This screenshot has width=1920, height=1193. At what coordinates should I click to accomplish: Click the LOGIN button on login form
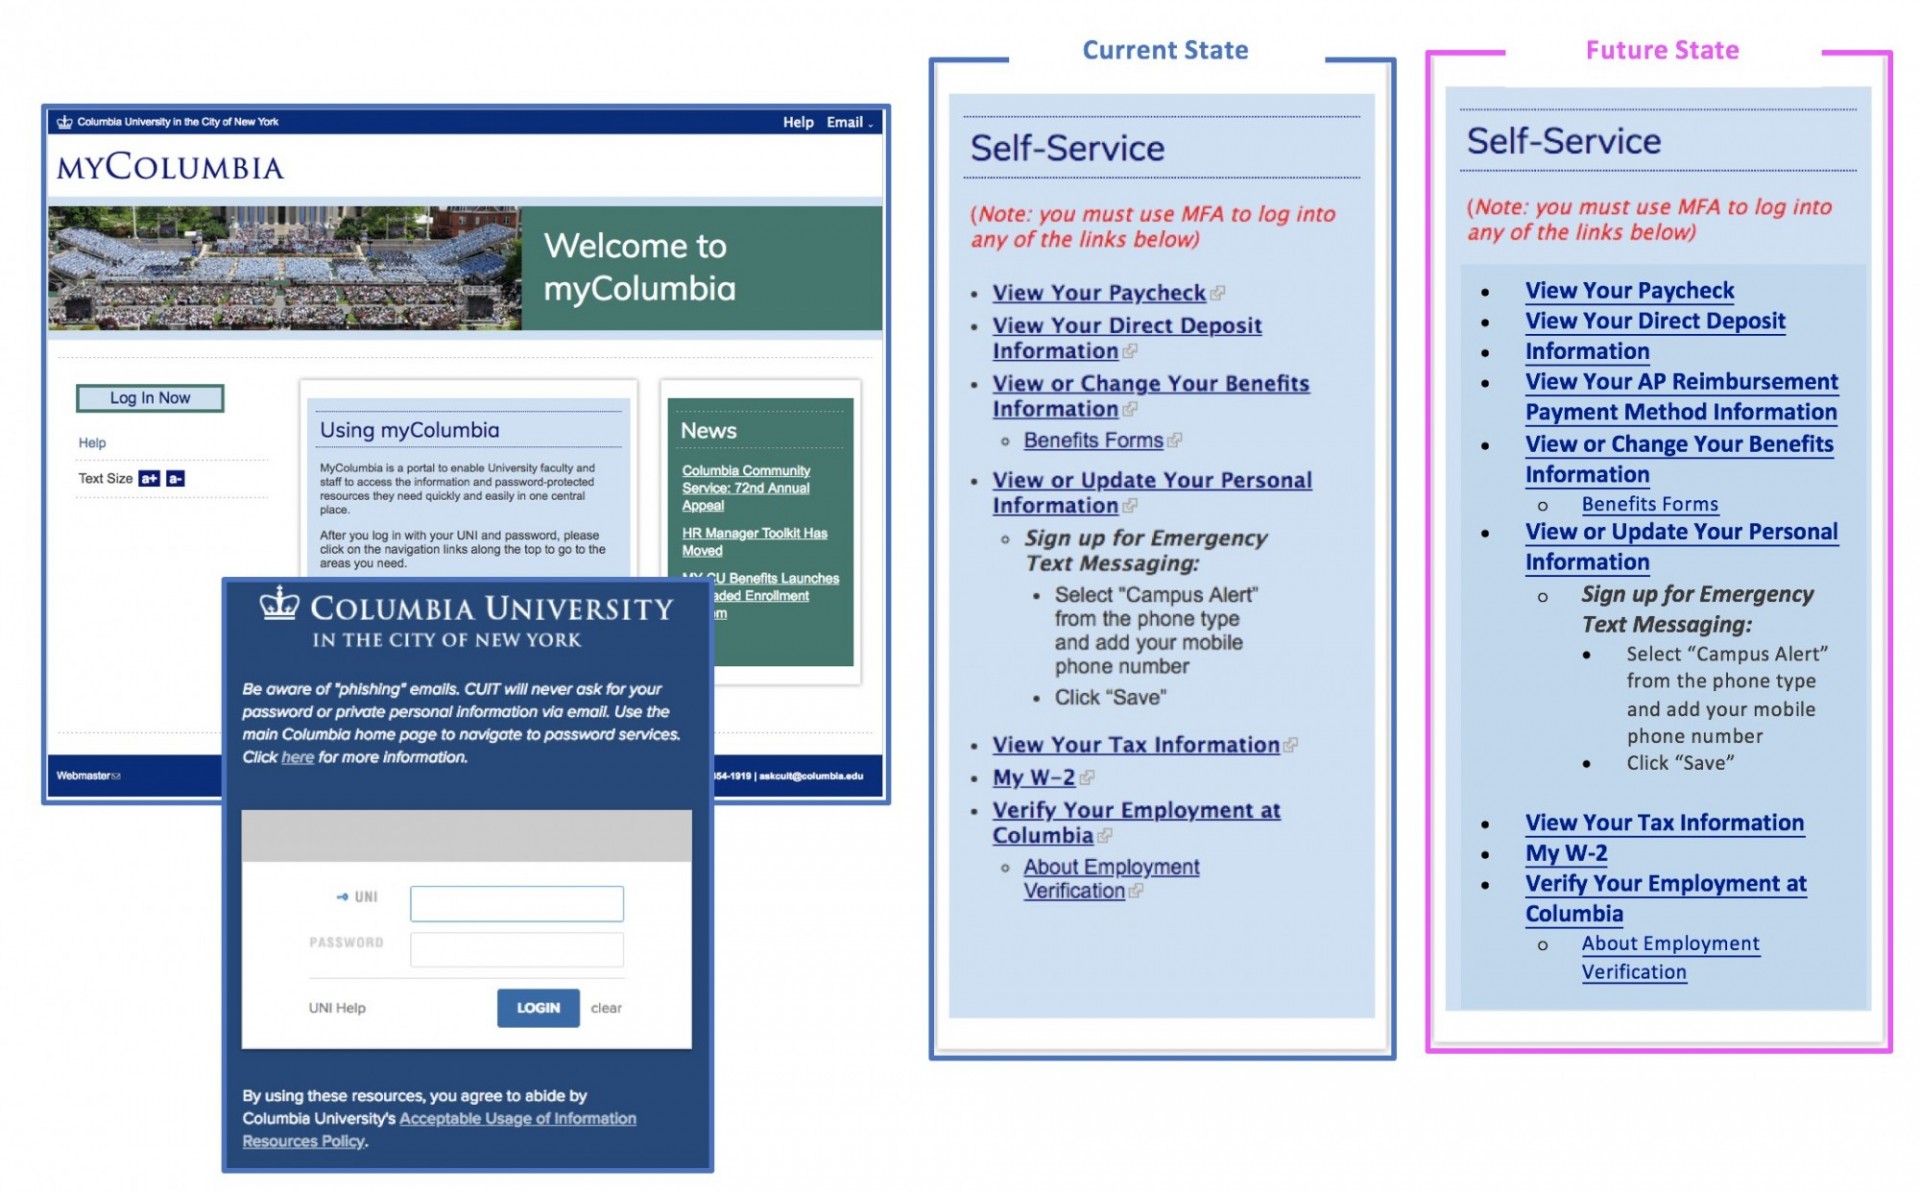pyautogui.click(x=535, y=1006)
